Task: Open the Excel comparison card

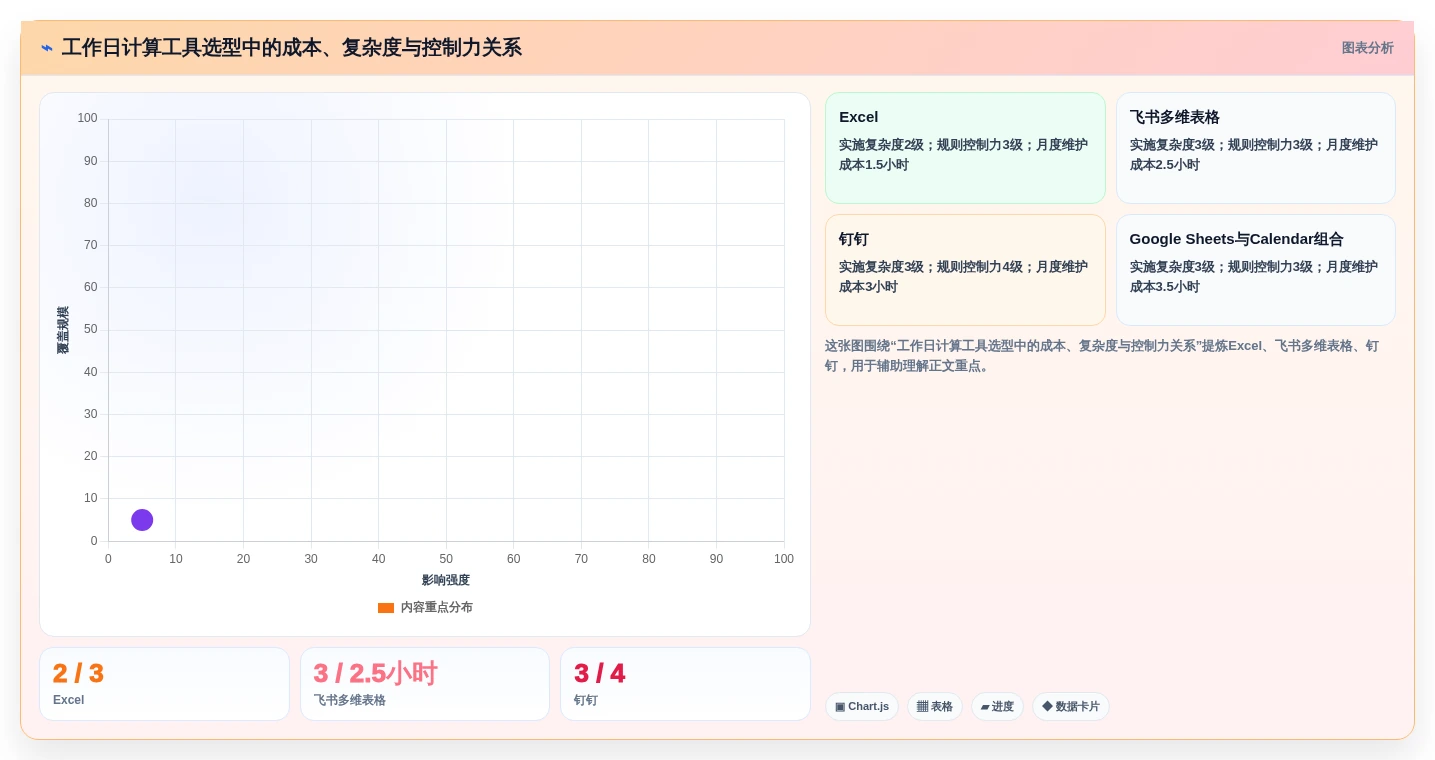Action: tap(965, 148)
